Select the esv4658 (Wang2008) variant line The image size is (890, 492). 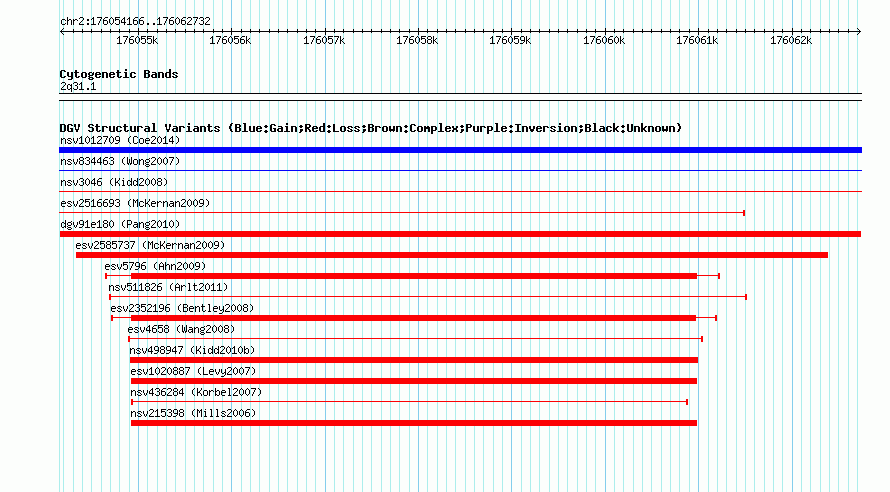coord(415,339)
